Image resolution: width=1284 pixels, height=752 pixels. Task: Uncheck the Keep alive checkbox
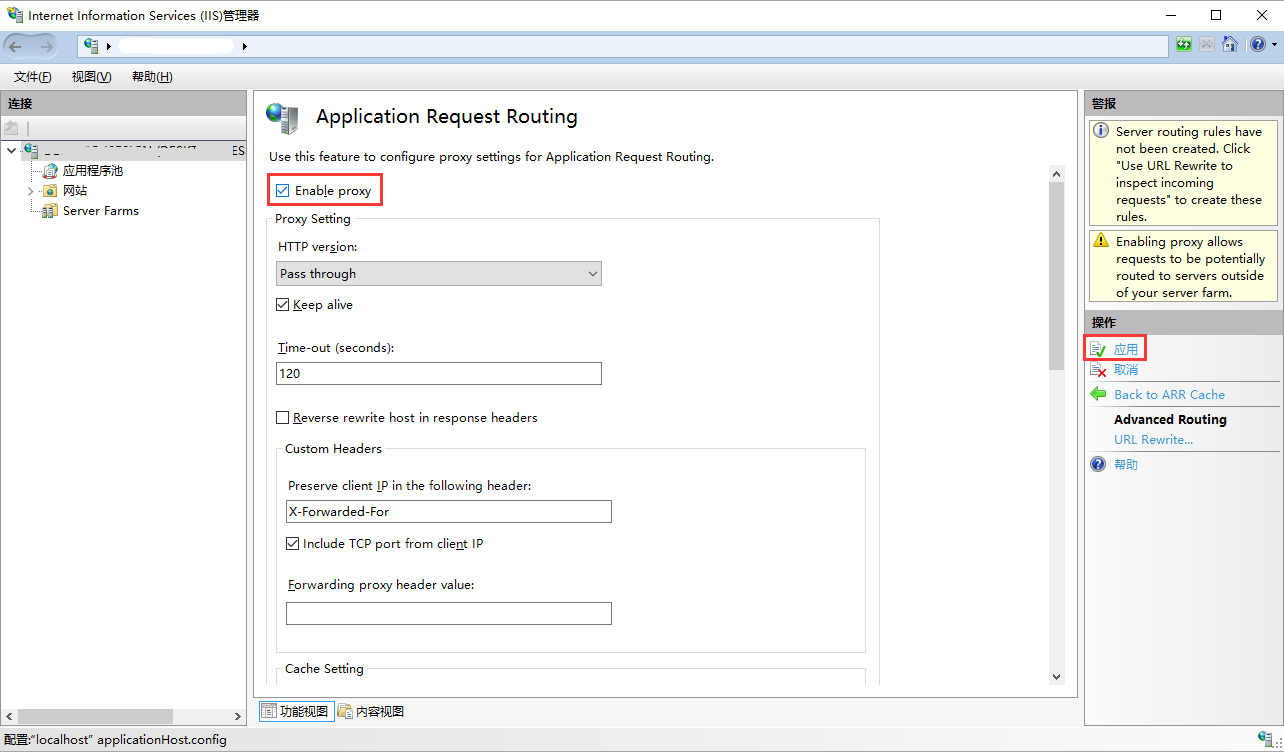tap(283, 305)
